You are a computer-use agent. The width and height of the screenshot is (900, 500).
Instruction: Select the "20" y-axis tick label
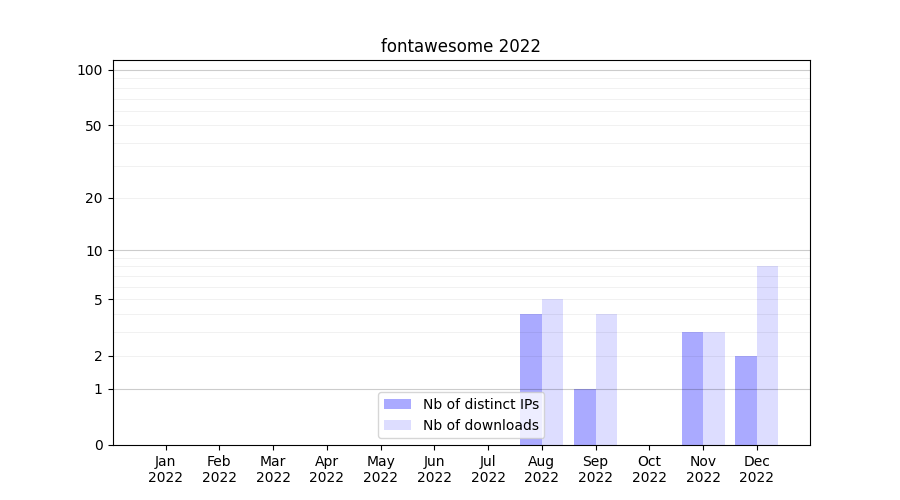[94, 198]
